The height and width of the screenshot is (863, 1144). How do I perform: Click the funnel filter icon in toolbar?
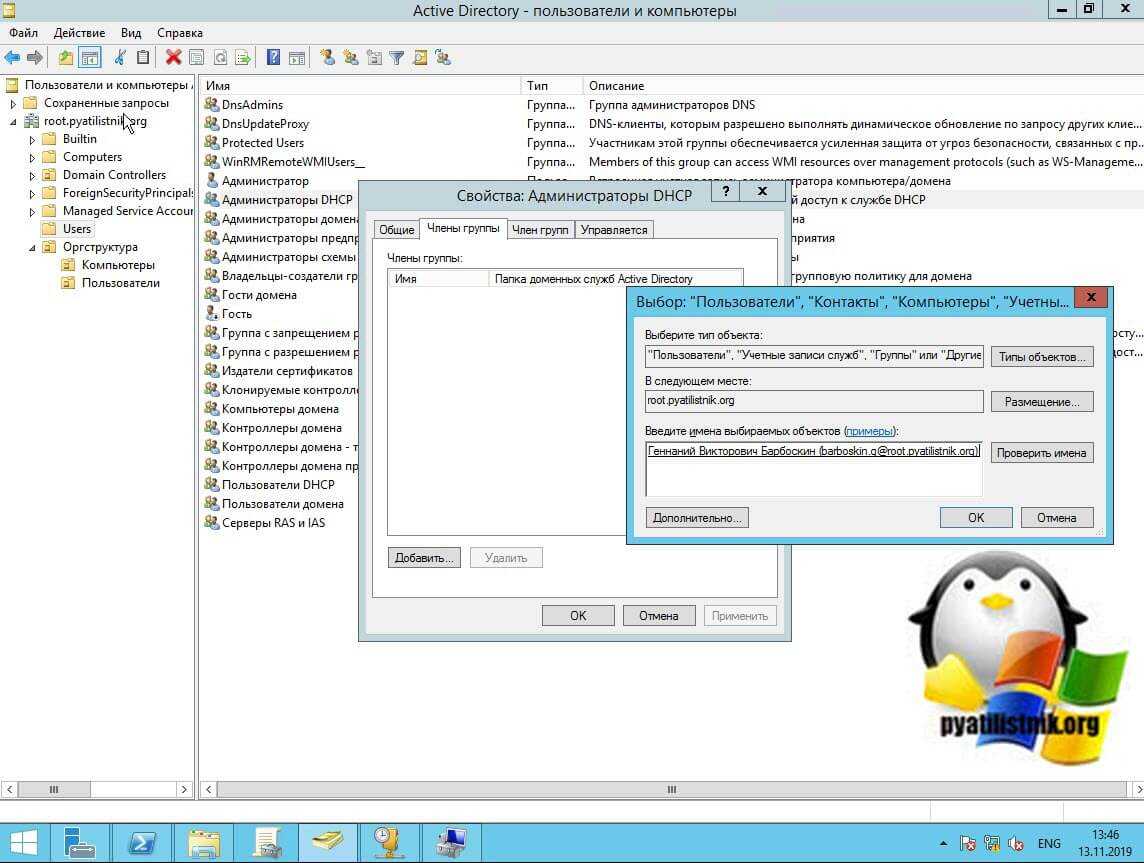(396, 58)
